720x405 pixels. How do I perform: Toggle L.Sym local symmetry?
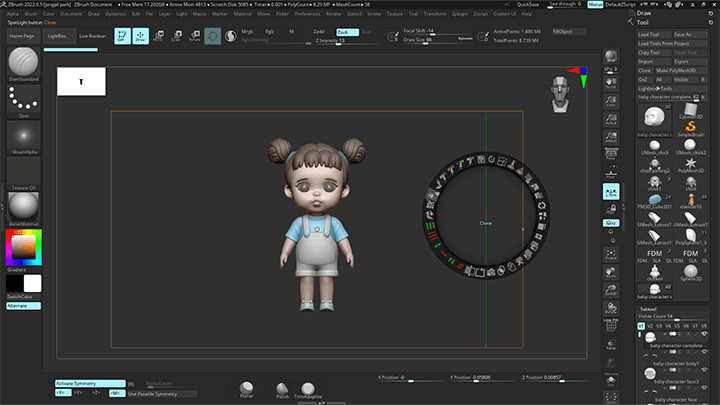611,192
